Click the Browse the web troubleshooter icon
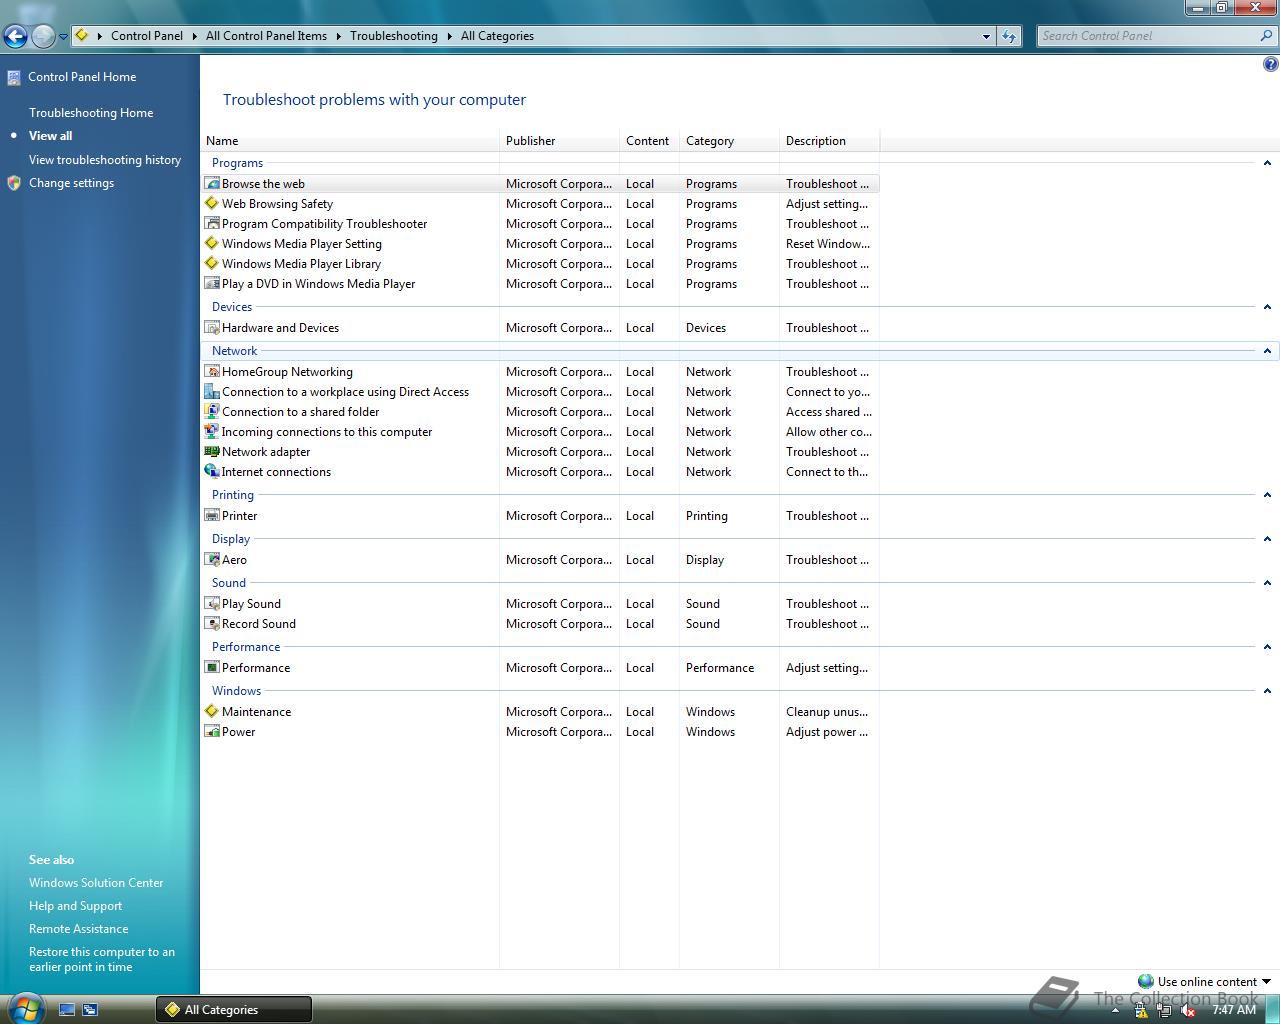Screen dimensions: 1280x1024 [212, 183]
